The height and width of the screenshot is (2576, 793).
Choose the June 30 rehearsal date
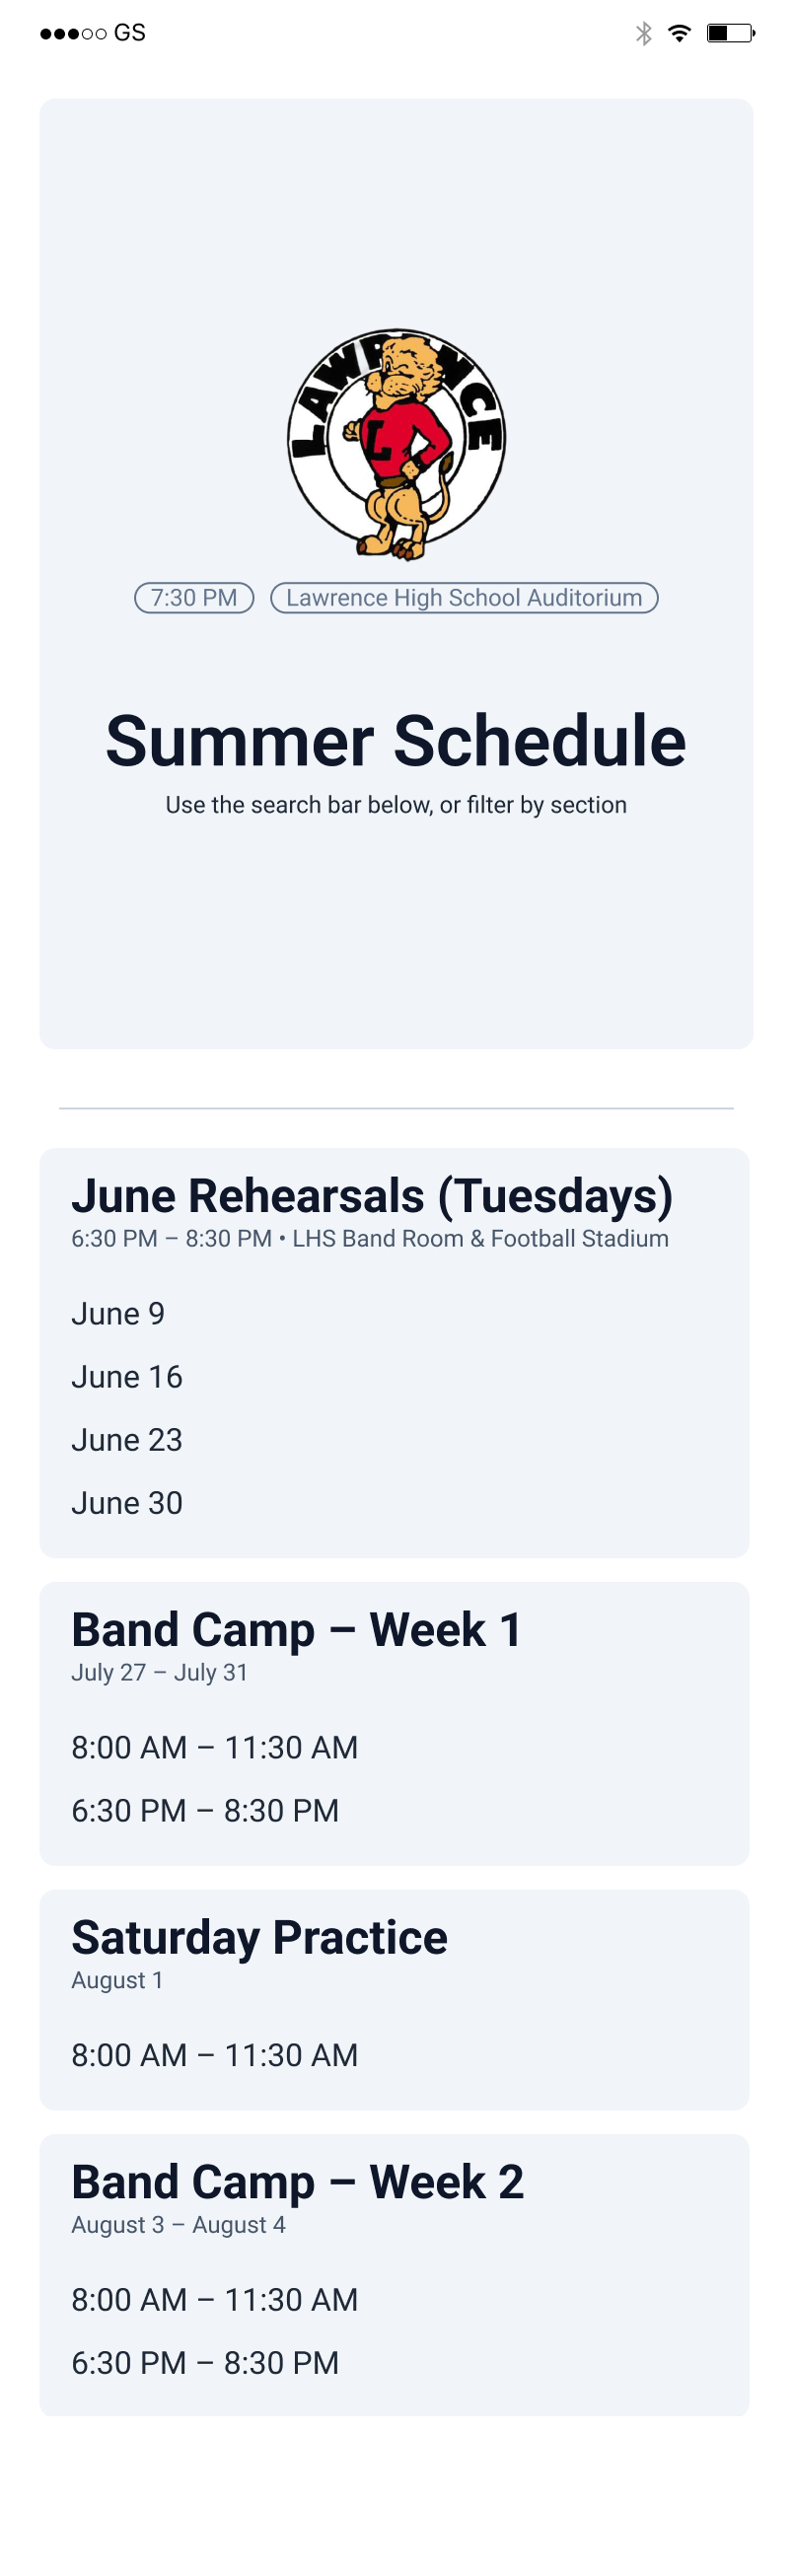pyautogui.click(x=127, y=1503)
